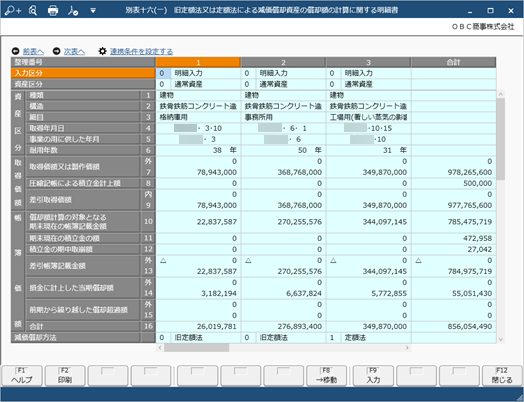Click the F8 →移動 button
Image resolution: width=524 pixels, height=402 pixels.
(x=326, y=376)
